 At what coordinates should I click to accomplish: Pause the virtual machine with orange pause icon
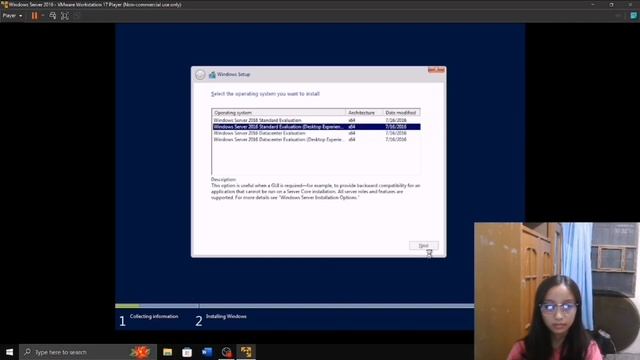(x=35, y=16)
